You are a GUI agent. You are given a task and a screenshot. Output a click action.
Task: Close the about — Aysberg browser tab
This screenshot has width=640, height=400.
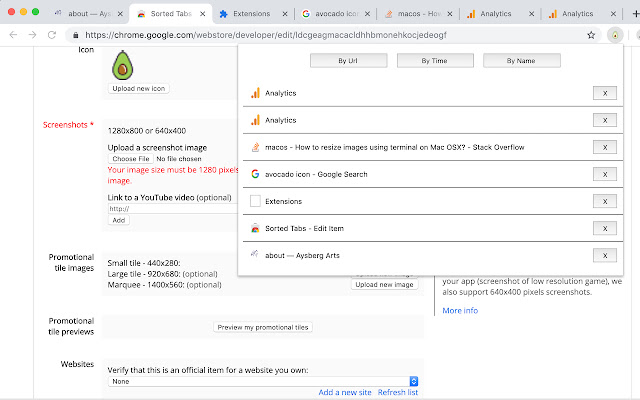[x=120, y=14]
